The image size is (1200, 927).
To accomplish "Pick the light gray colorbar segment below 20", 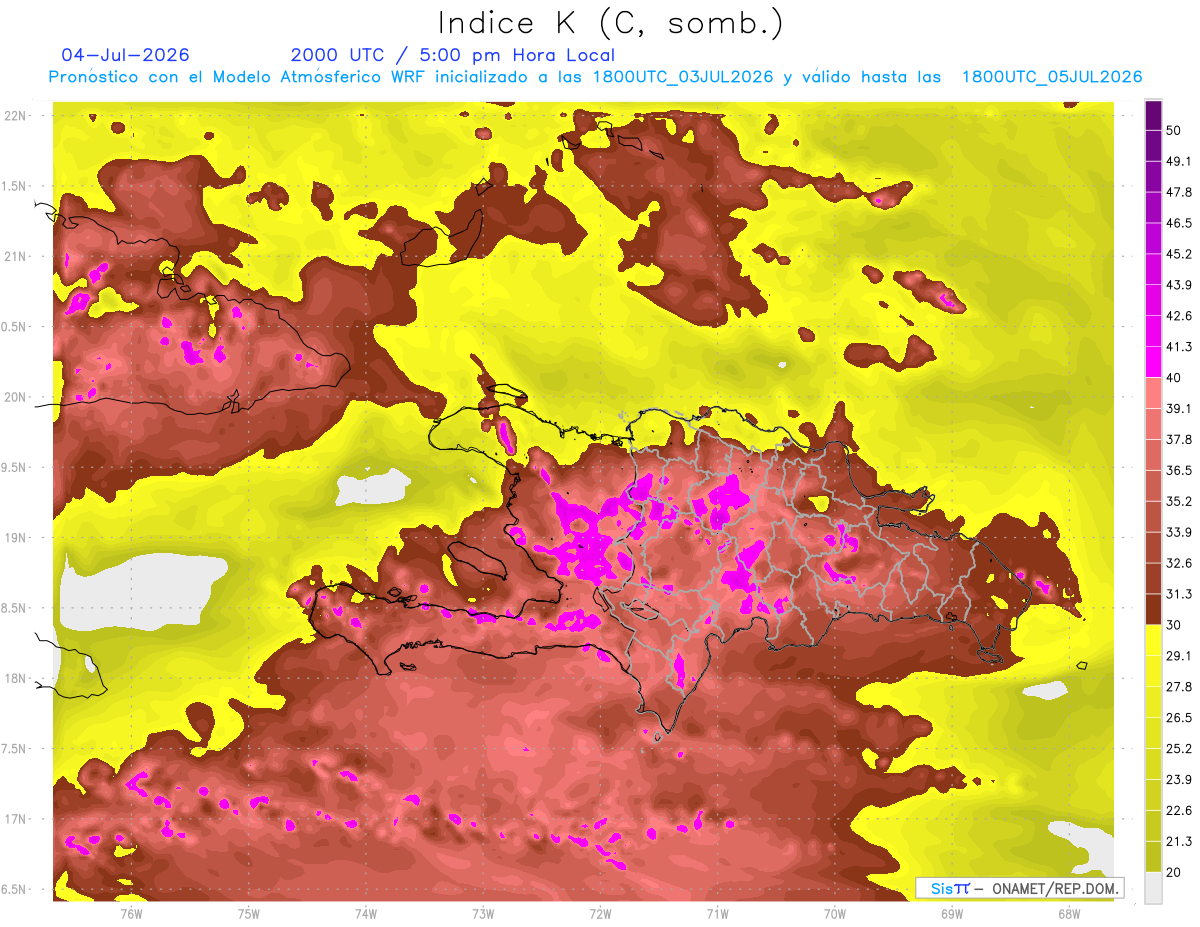I will coord(1153,888).
